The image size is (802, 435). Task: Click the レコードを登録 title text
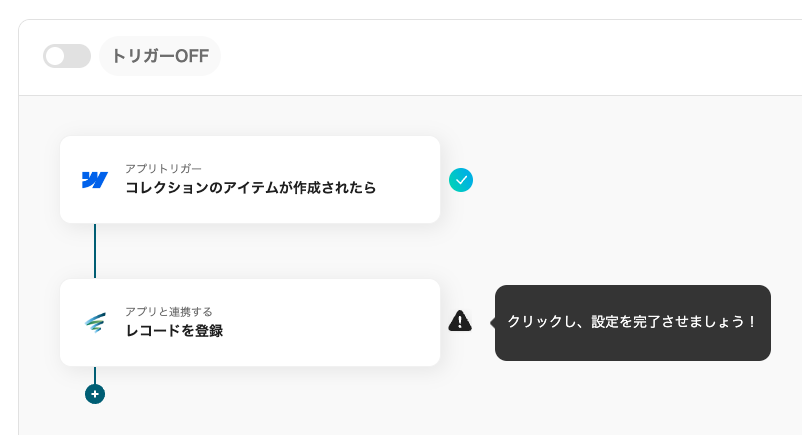tap(174, 331)
